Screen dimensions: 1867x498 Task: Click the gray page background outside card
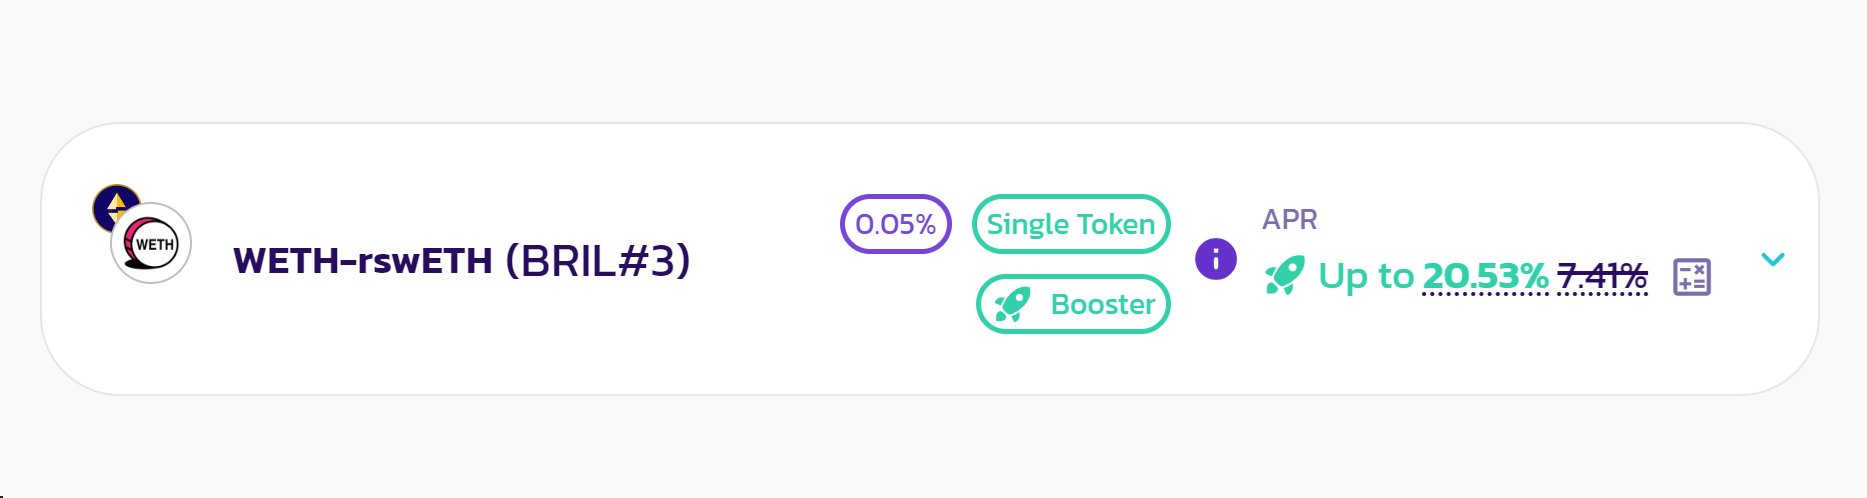930,60
